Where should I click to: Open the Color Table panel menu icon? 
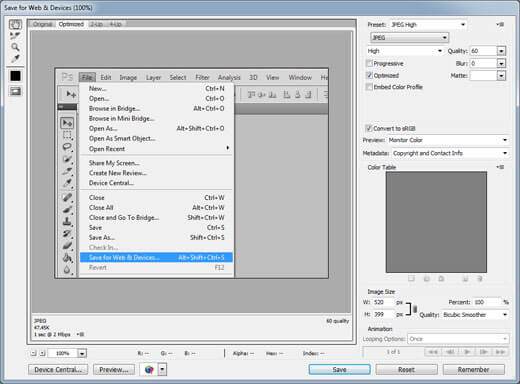coord(500,167)
